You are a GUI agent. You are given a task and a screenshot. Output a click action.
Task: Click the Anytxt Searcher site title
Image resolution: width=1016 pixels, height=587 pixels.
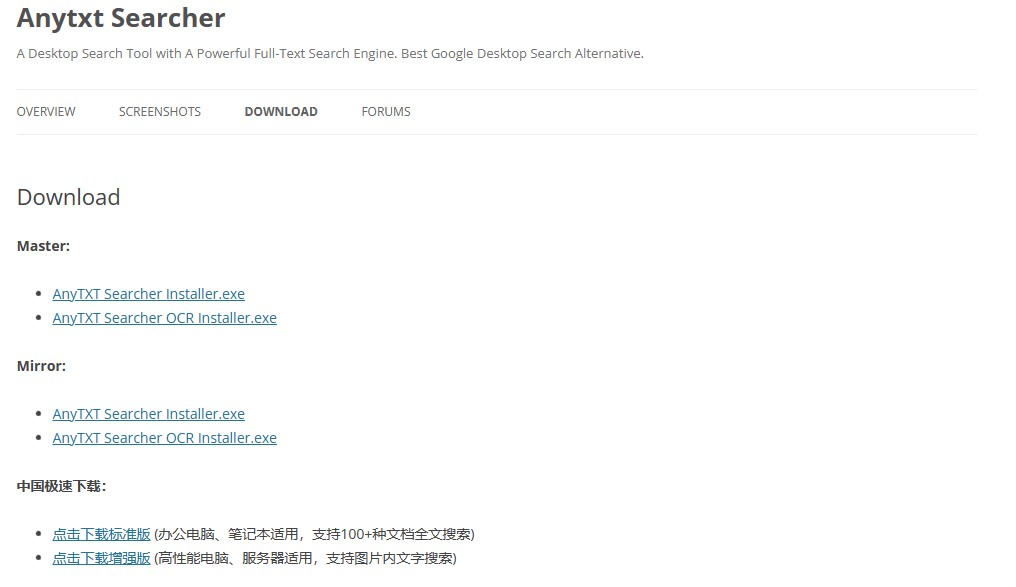coord(121,18)
